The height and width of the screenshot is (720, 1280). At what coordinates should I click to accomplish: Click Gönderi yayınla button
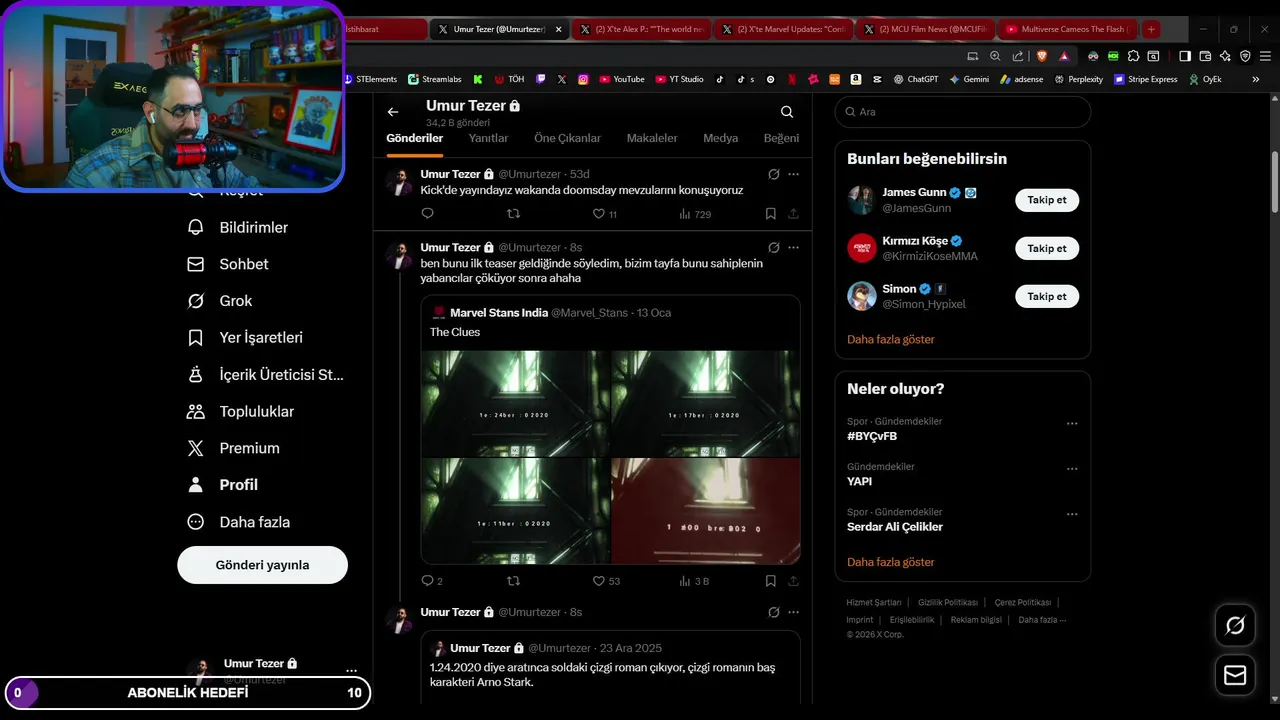click(262, 565)
